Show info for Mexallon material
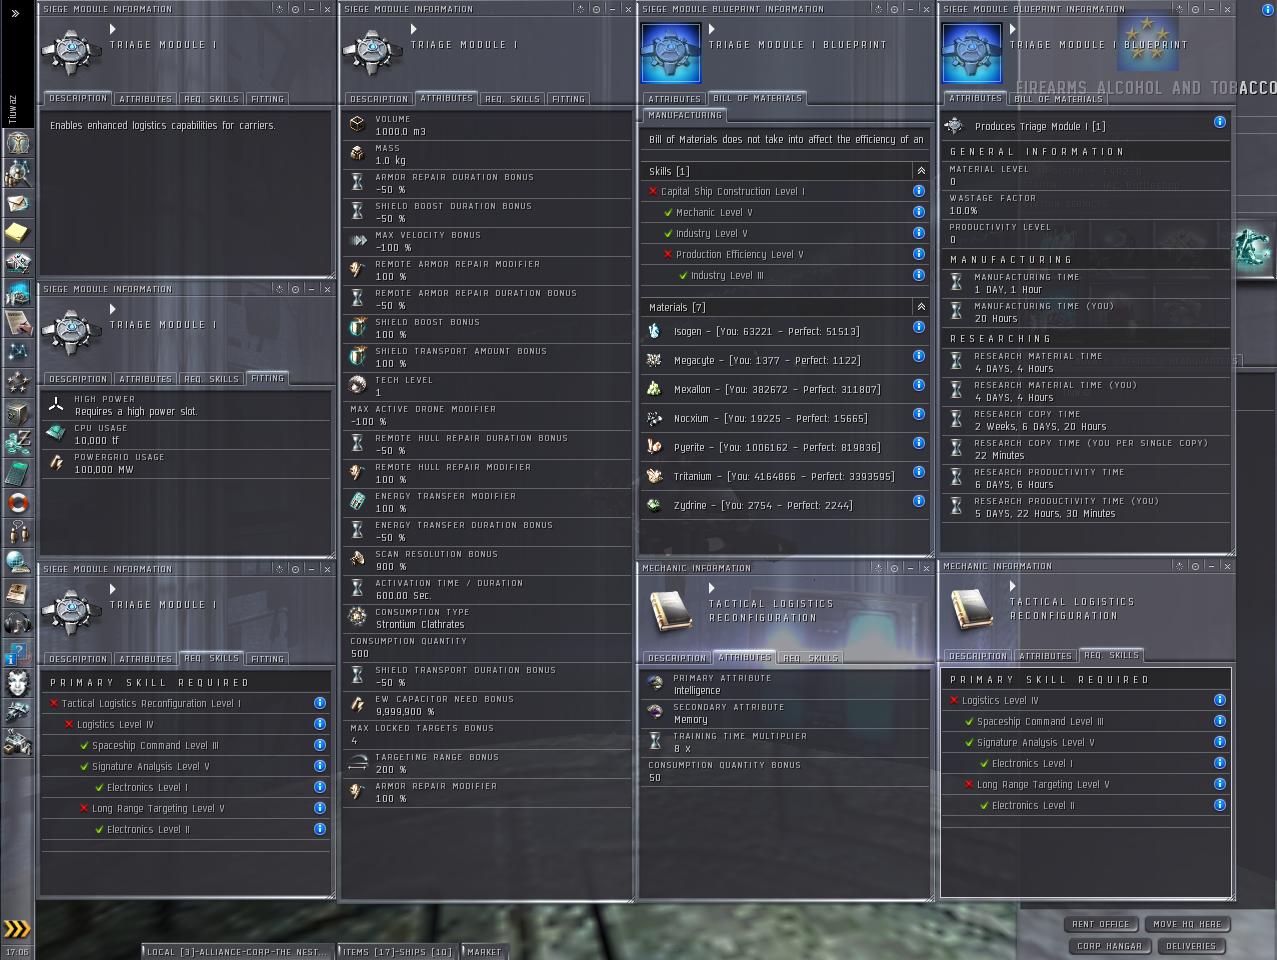Viewport: 1277px width, 960px height. pyautogui.click(x=918, y=385)
